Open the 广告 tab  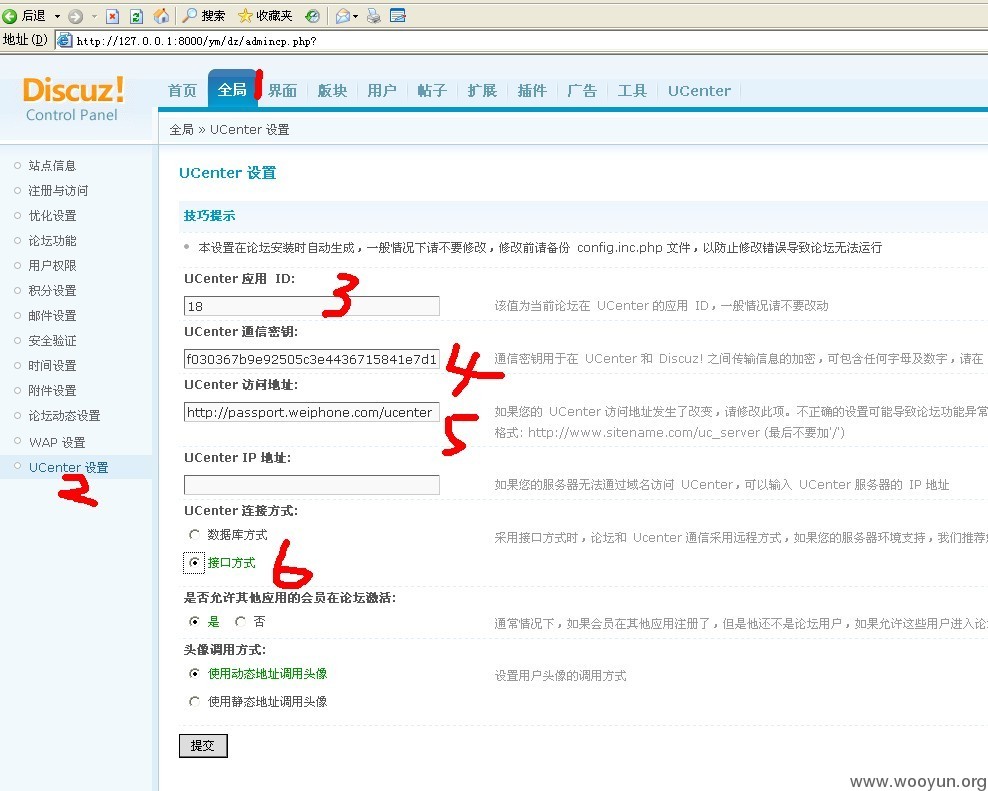(x=582, y=91)
